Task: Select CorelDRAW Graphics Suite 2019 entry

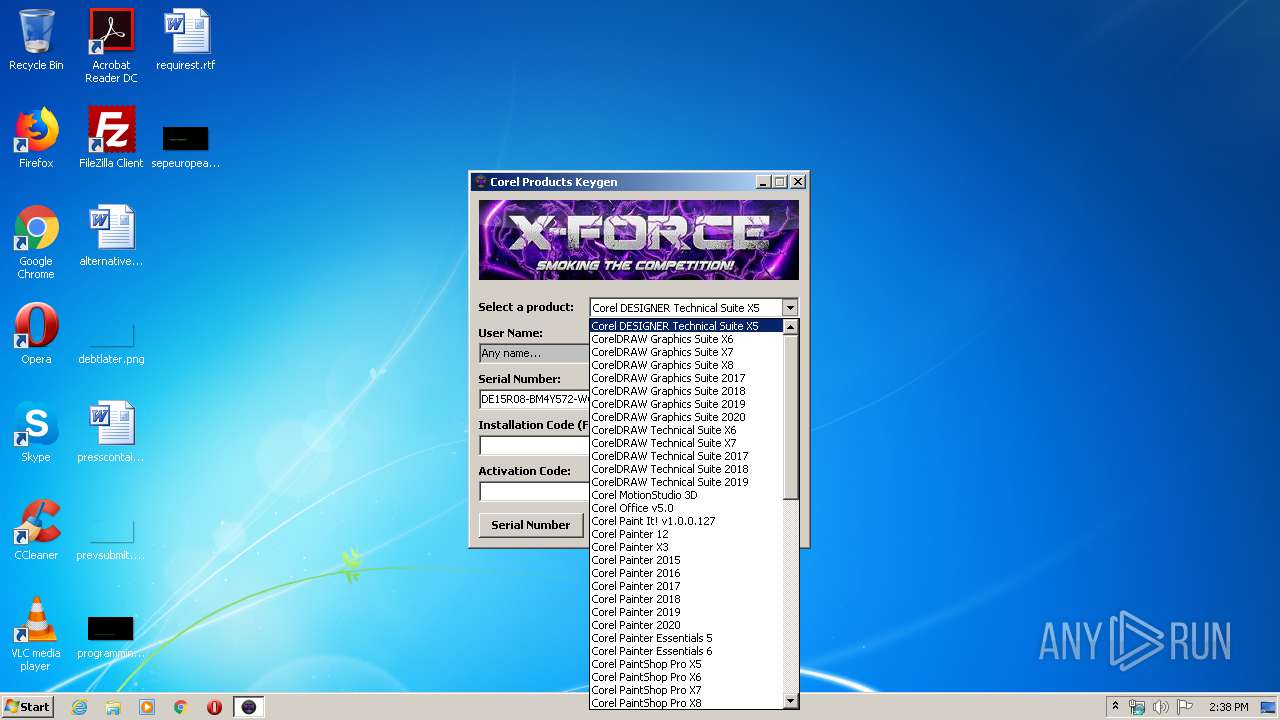Action: [686, 404]
